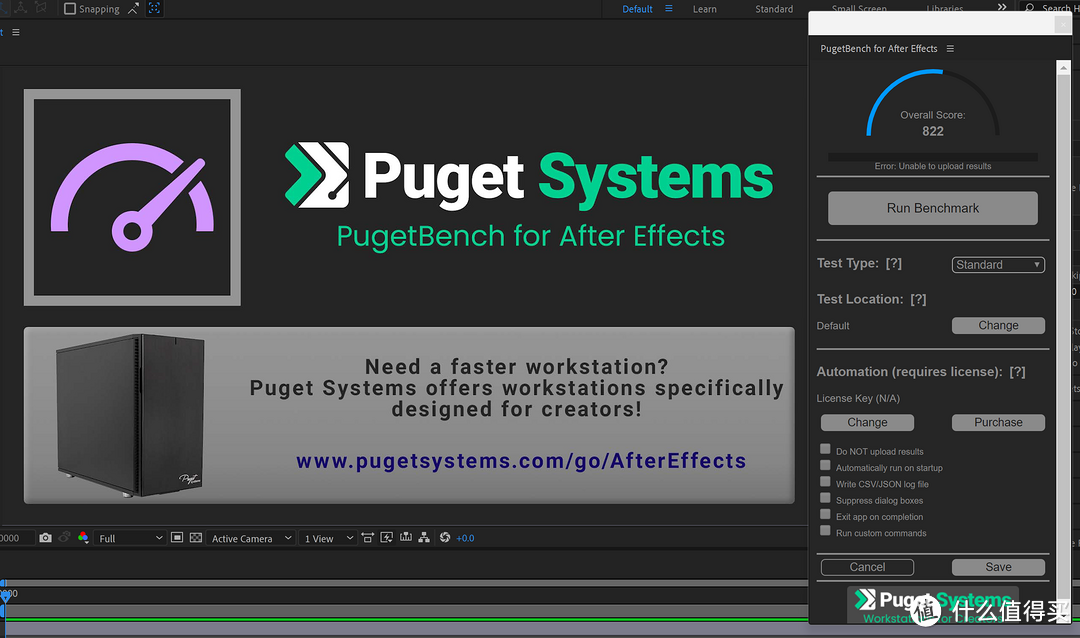Switch to the Learn workspace
This screenshot has height=638, width=1080.
pos(705,9)
